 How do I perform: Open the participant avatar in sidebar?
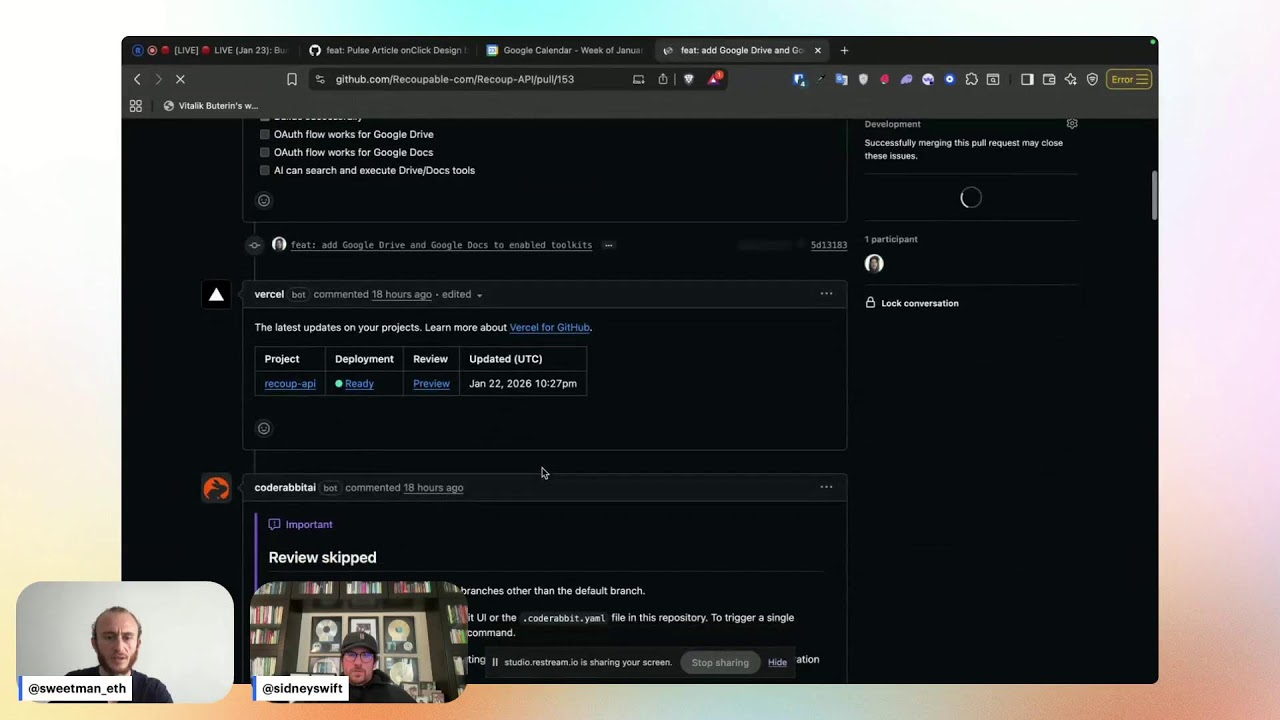click(x=874, y=264)
